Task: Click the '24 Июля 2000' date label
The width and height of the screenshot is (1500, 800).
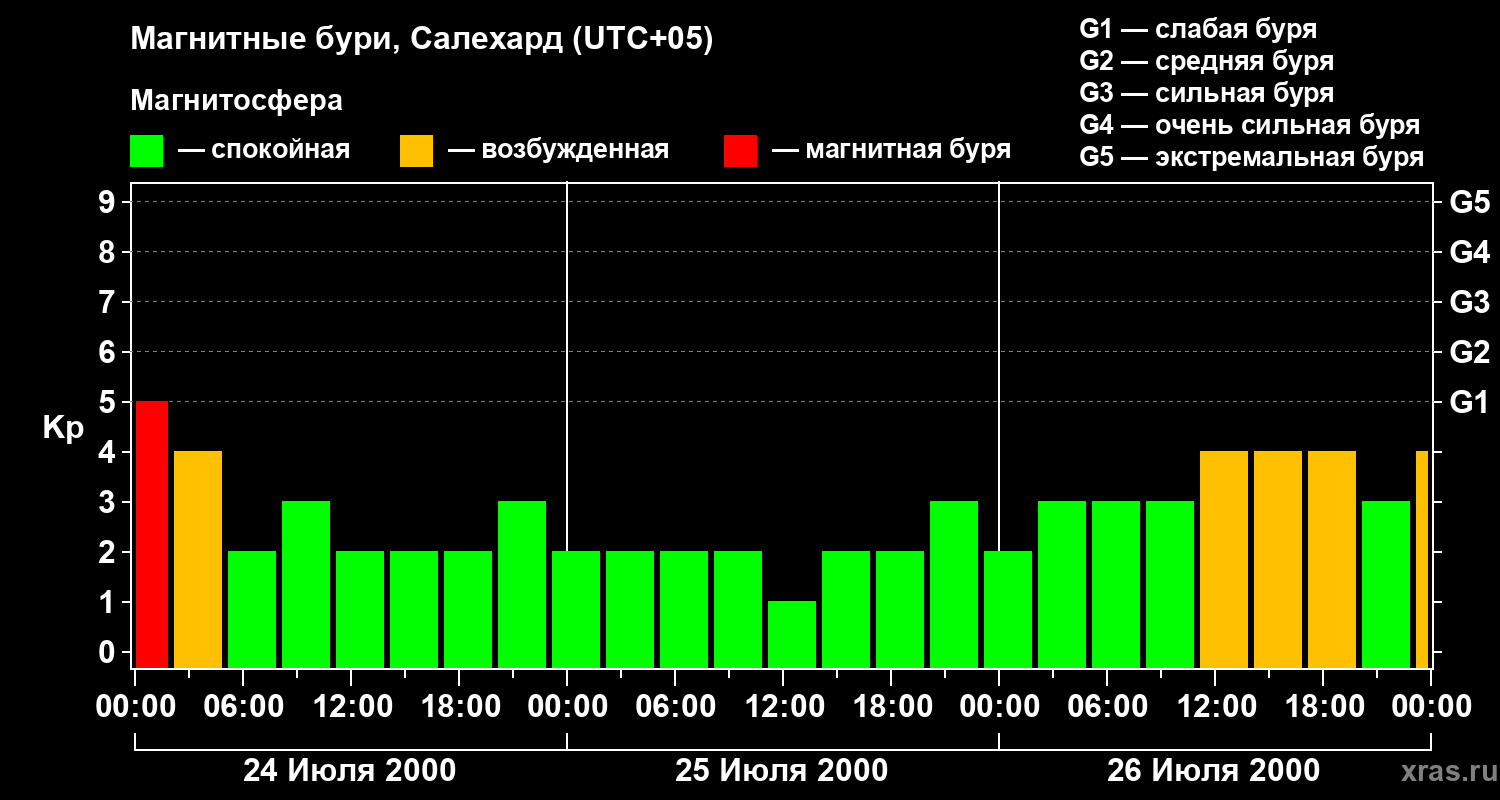Action: [x=350, y=771]
